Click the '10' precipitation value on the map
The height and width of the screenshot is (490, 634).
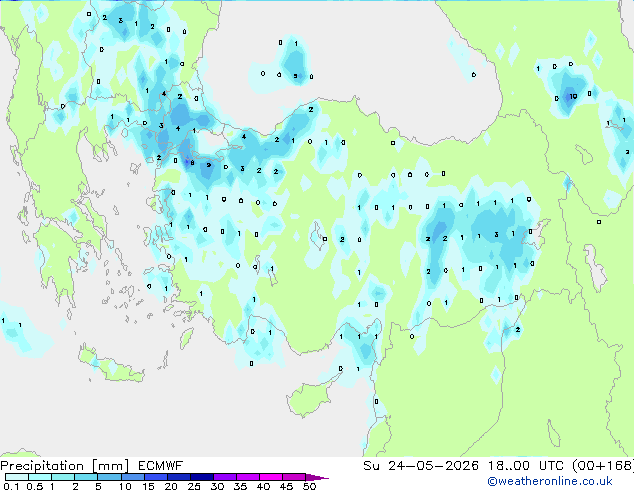(x=573, y=96)
